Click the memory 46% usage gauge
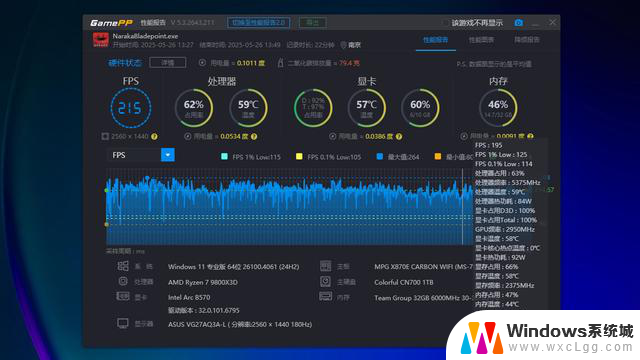 tap(498, 108)
